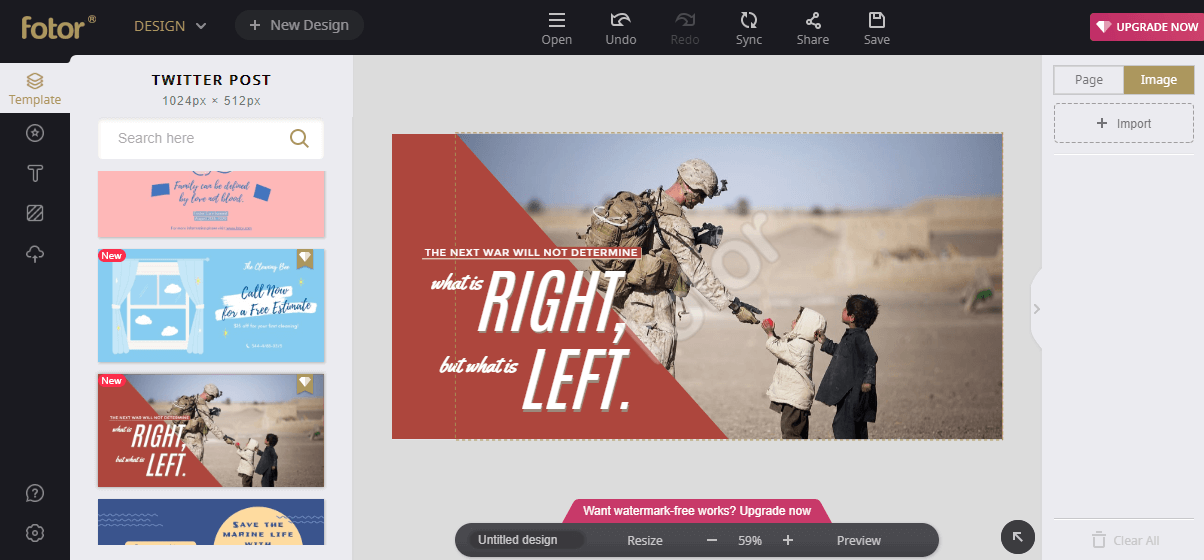Open the stickers panel star icon
Viewport: 1204px width, 560px height.
35,133
